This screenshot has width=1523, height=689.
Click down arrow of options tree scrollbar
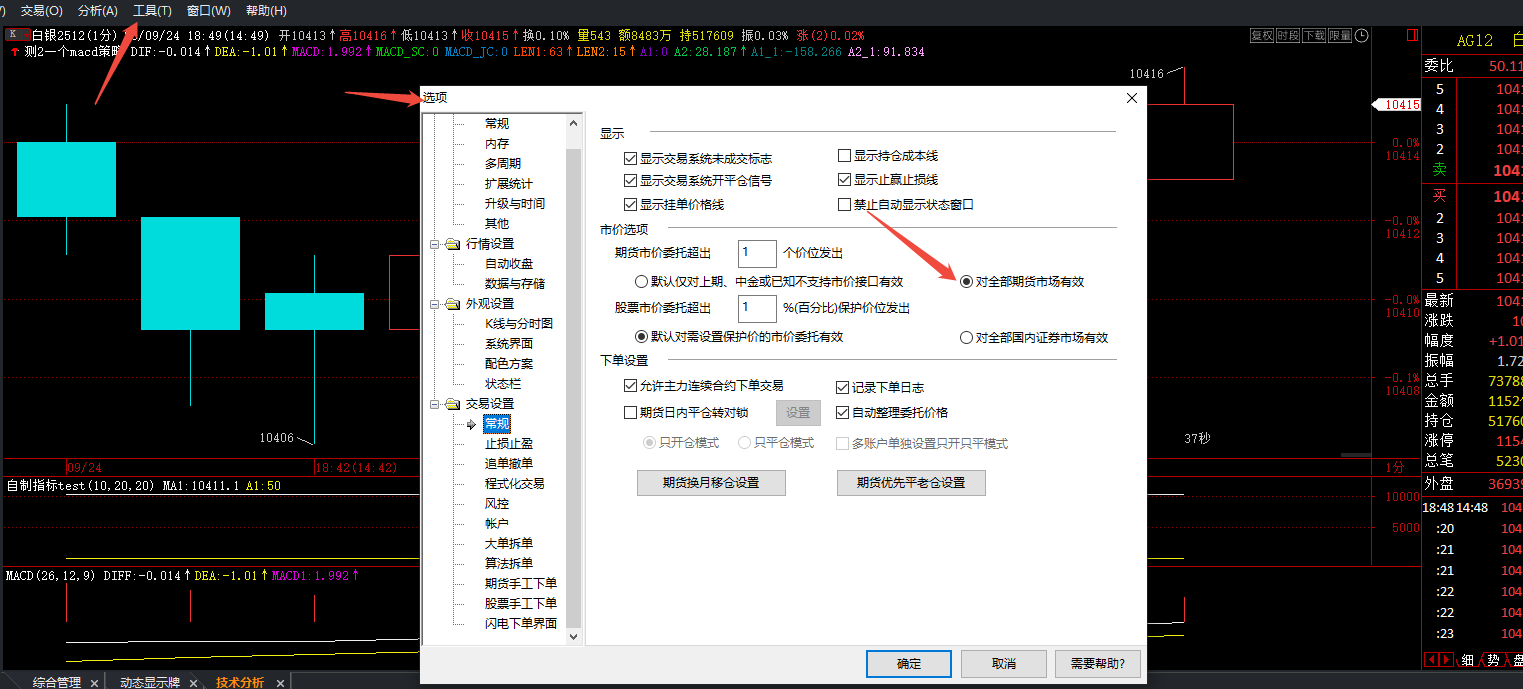click(573, 636)
